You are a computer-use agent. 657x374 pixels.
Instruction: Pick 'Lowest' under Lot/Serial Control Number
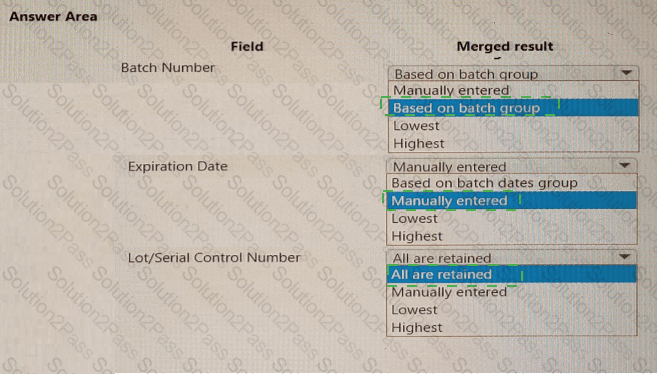pos(512,310)
